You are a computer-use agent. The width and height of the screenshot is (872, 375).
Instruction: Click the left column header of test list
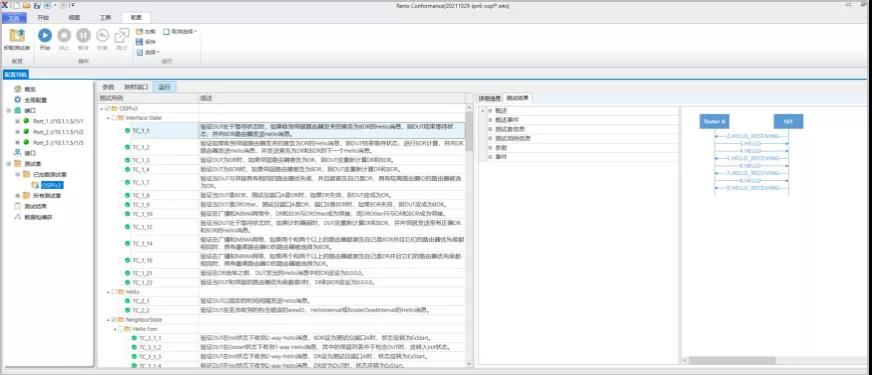tap(147, 98)
